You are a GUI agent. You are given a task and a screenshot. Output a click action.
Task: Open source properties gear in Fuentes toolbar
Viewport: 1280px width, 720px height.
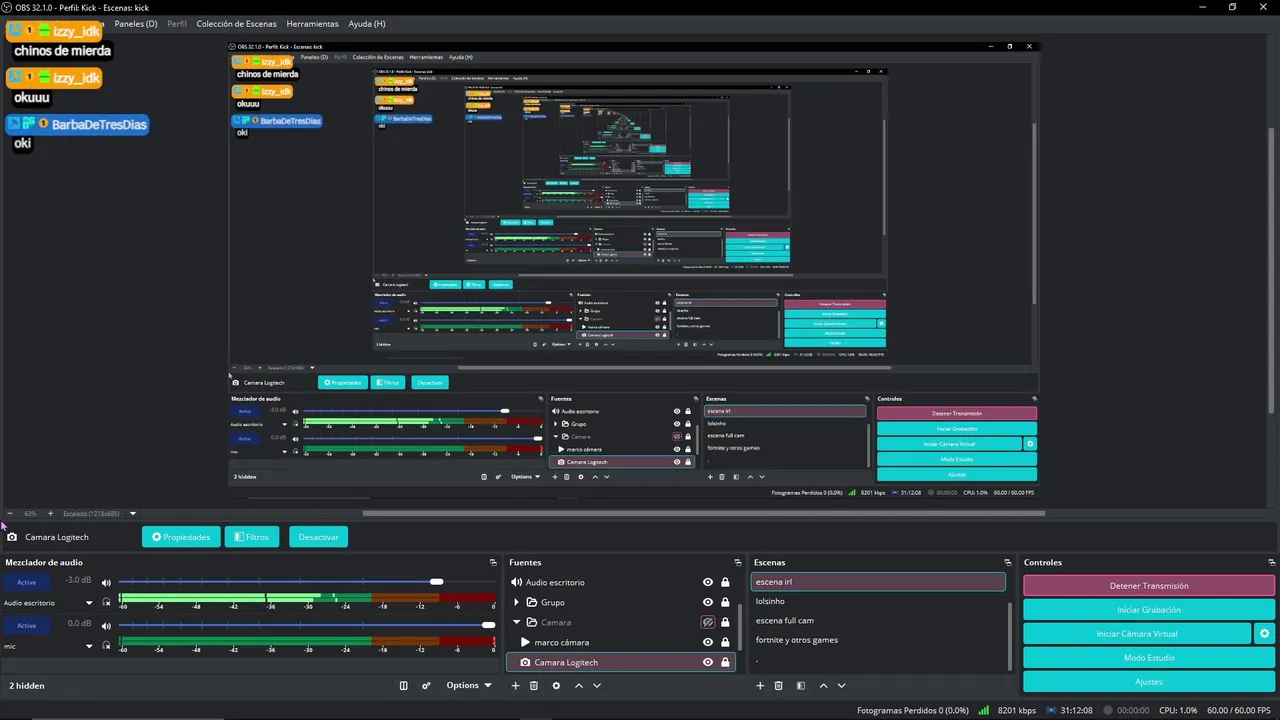[x=556, y=686]
